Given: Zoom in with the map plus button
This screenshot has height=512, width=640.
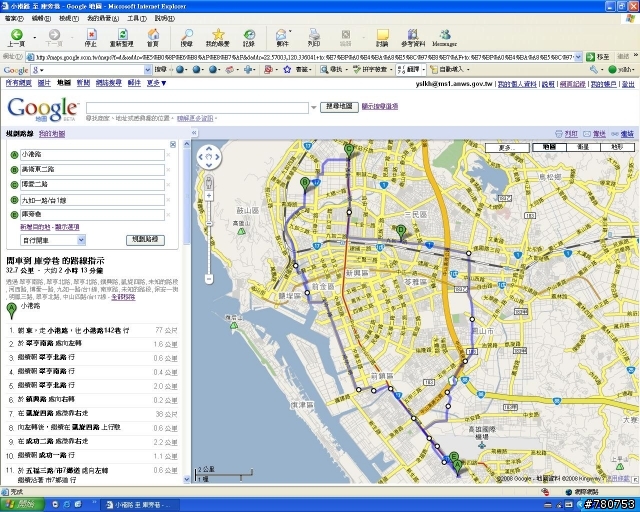Looking at the screenshot, I should [x=209, y=196].
